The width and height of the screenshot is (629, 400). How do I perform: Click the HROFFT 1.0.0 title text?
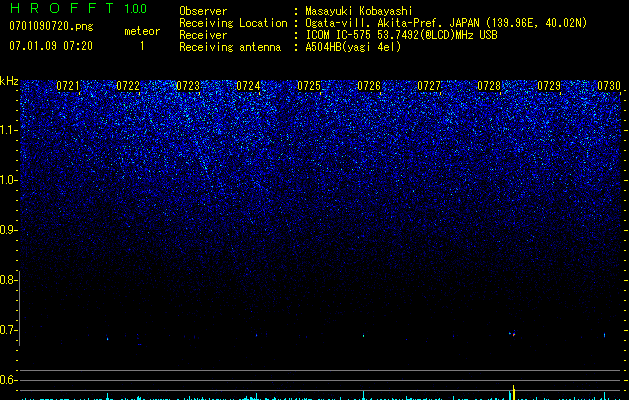click(x=79, y=8)
